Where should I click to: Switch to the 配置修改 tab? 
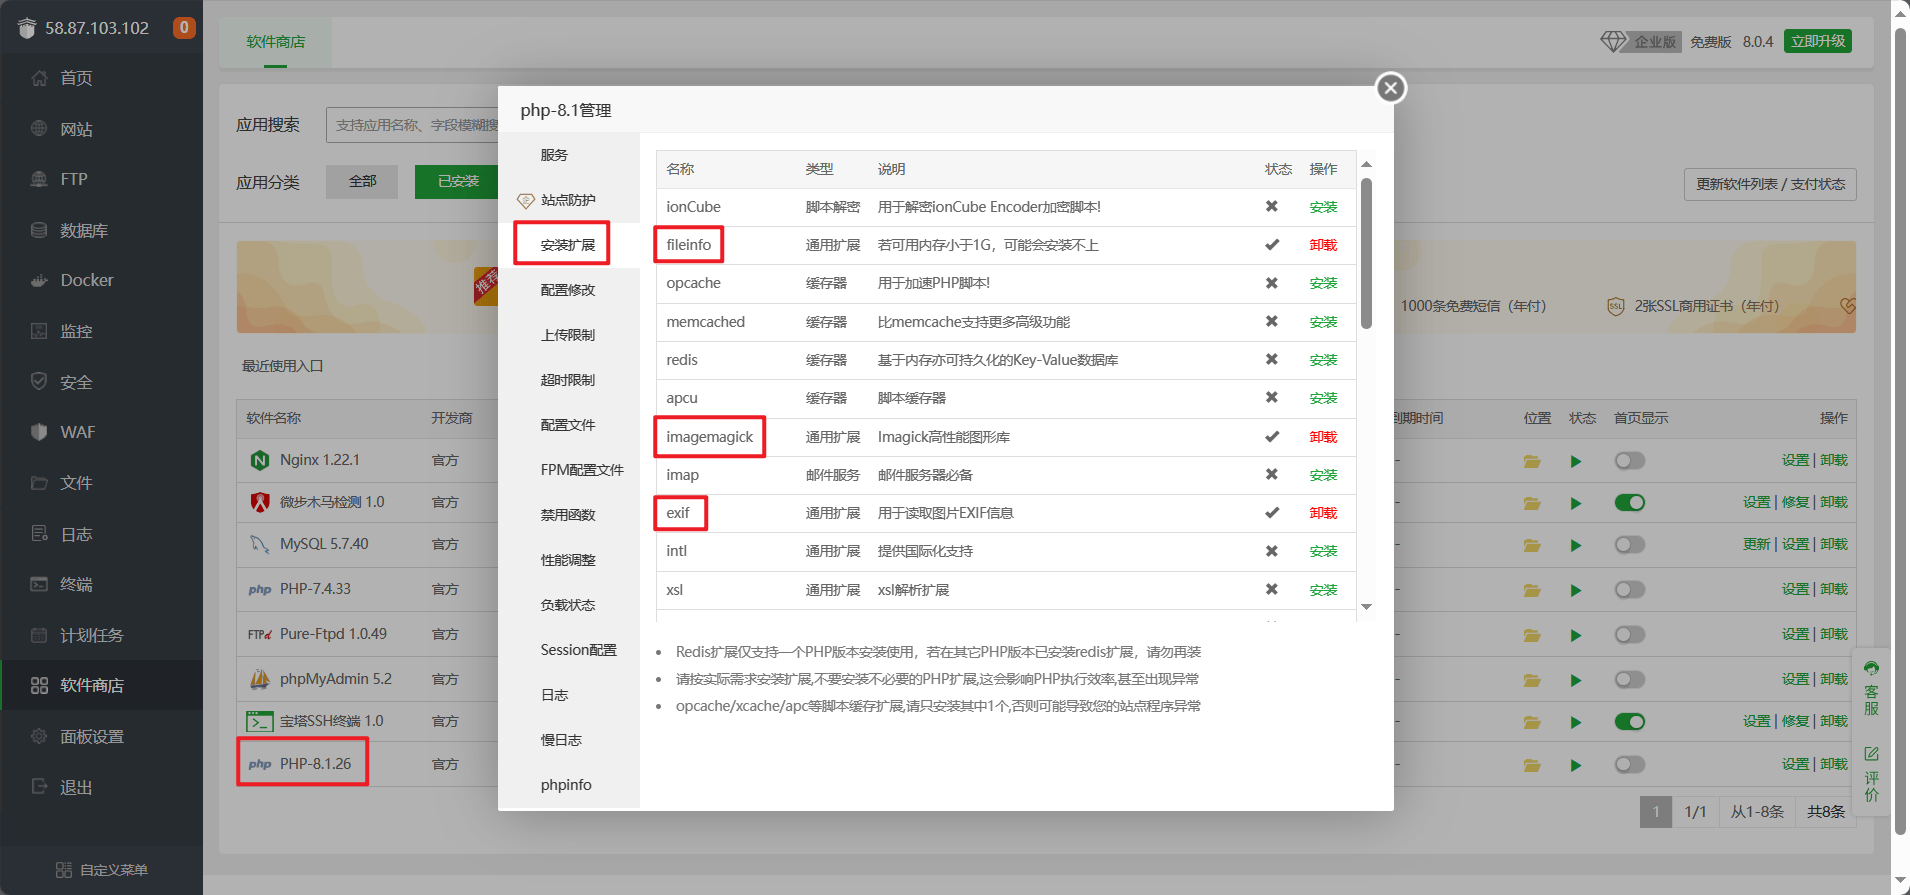[568, 290]
